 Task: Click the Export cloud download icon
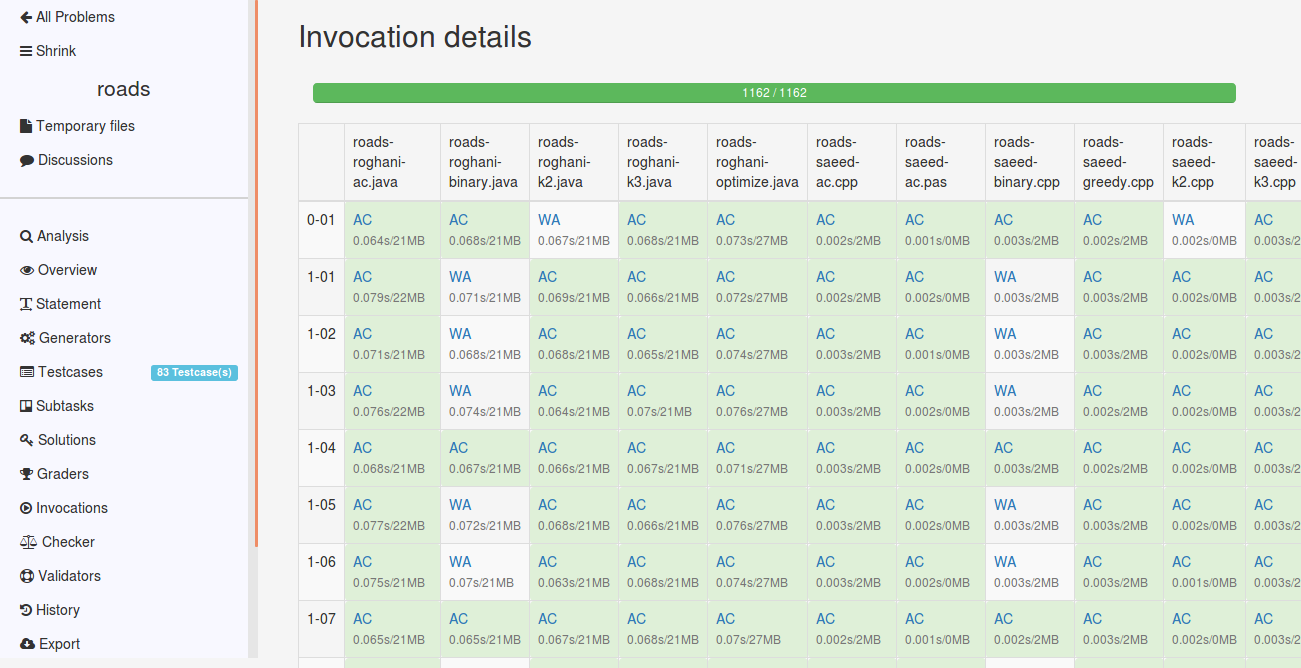[27, 644]
